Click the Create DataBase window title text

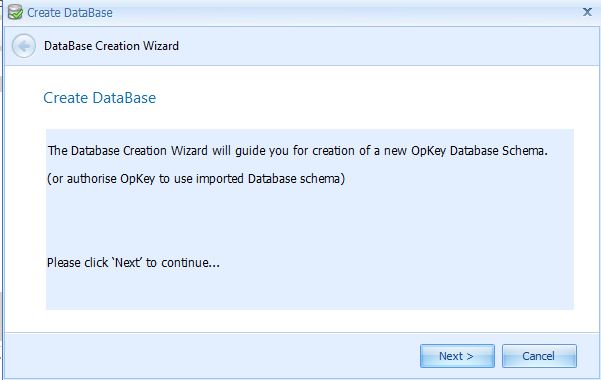click(x=70, y=13)
